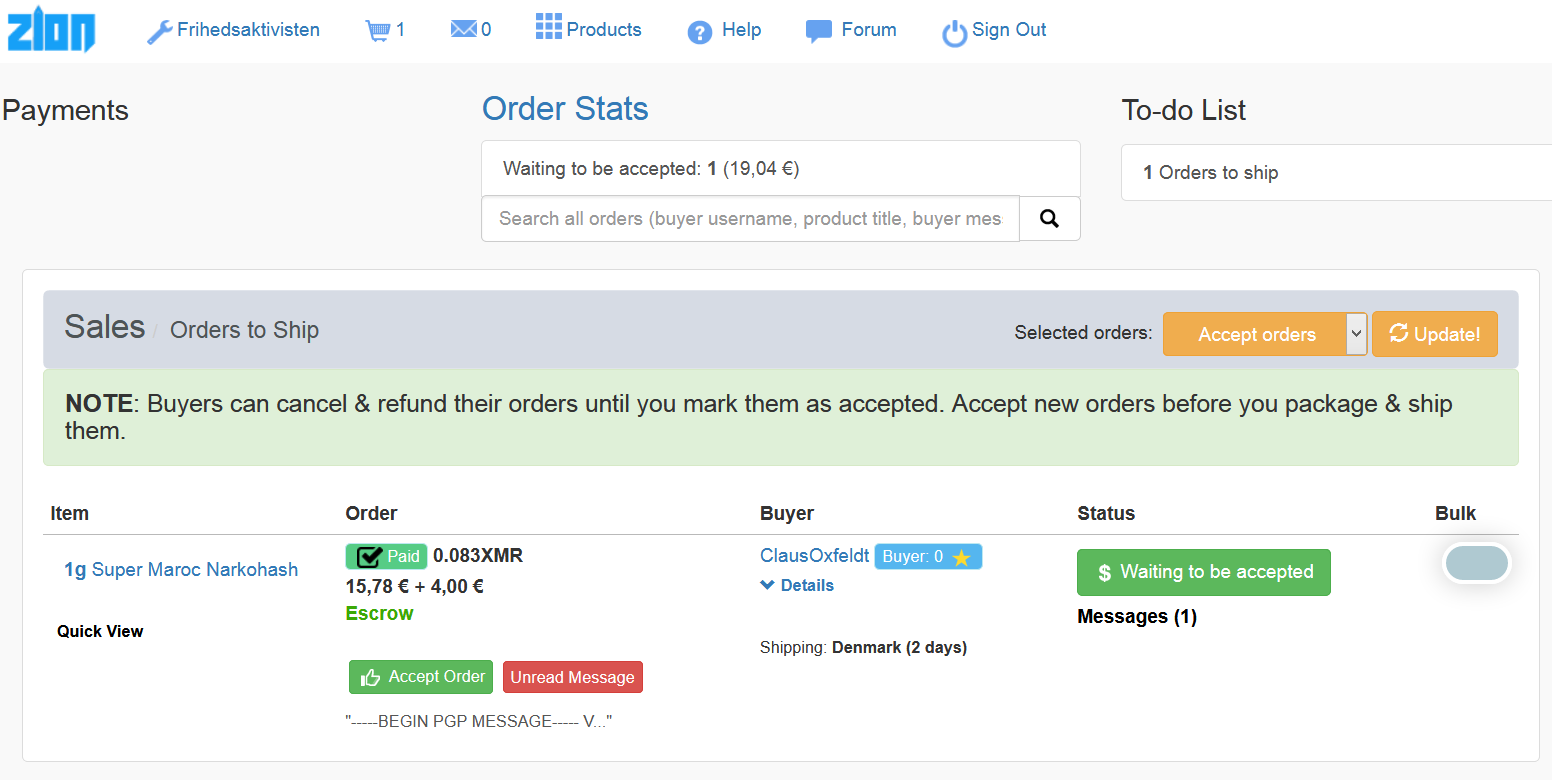Click the green Accept Order button
The image size is (1552, 780).
coord(421,677)
